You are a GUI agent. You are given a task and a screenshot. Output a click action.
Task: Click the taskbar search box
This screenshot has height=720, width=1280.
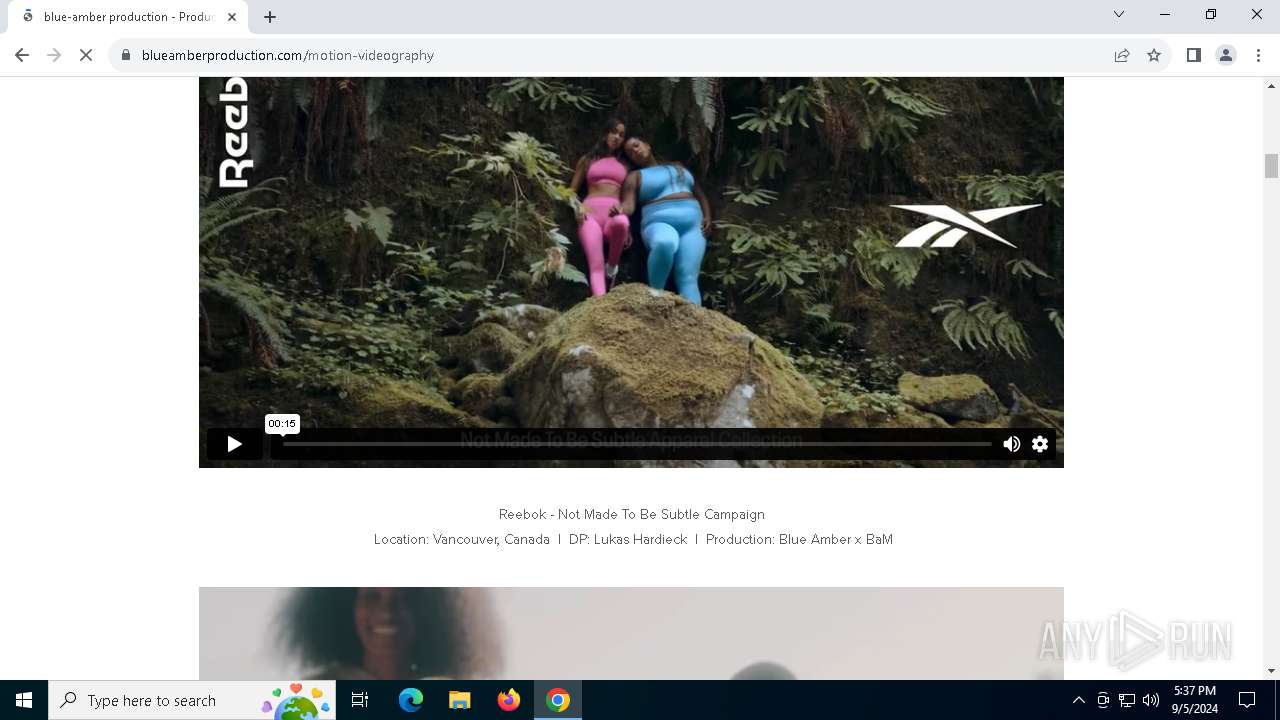click(192, 700)
